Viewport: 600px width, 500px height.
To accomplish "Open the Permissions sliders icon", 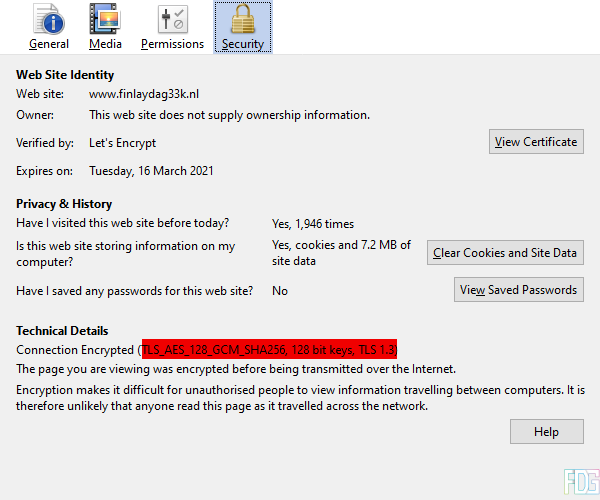I will click(x=172, y=20).
